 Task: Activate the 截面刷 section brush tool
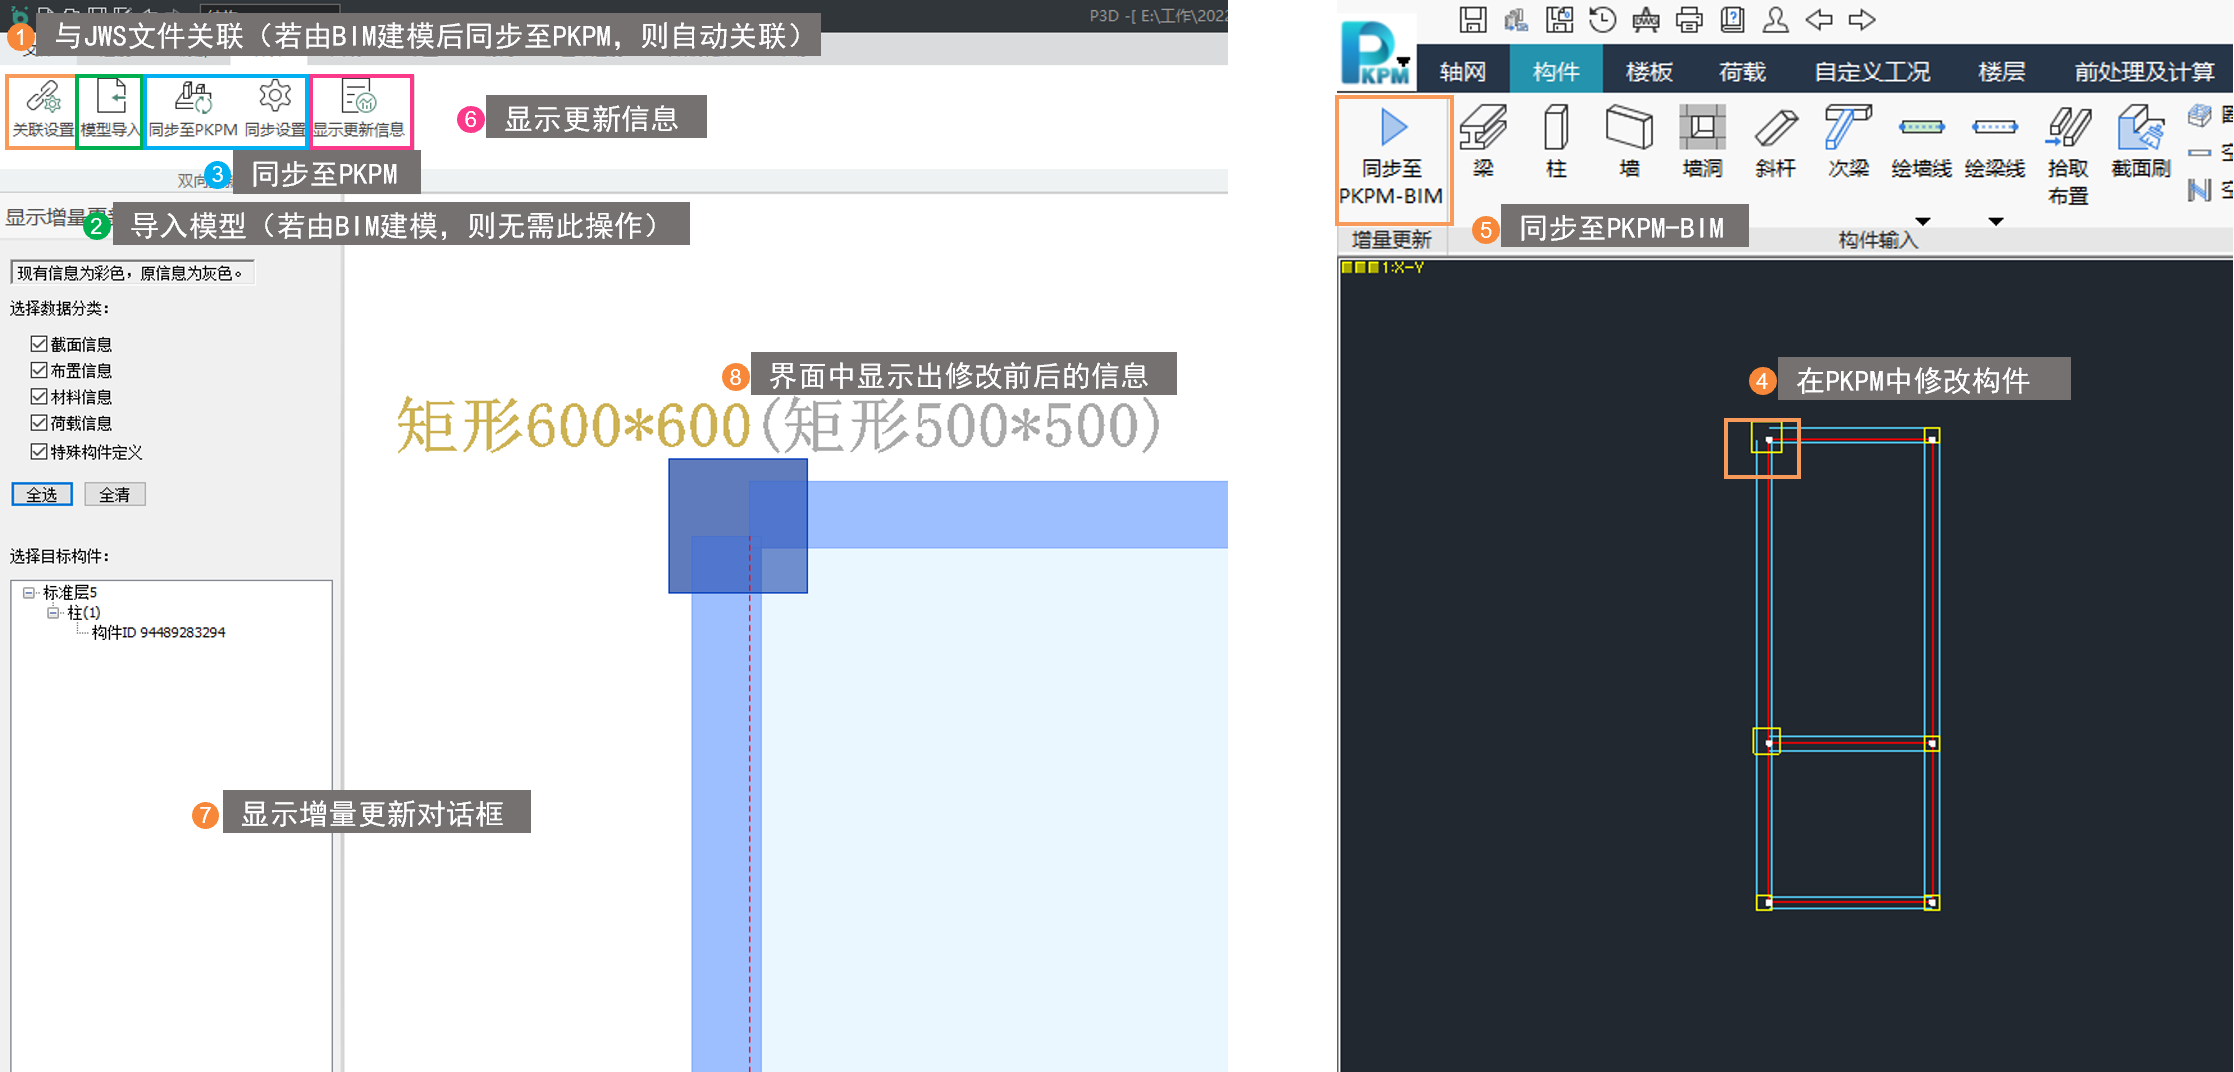coord(2141,142)
